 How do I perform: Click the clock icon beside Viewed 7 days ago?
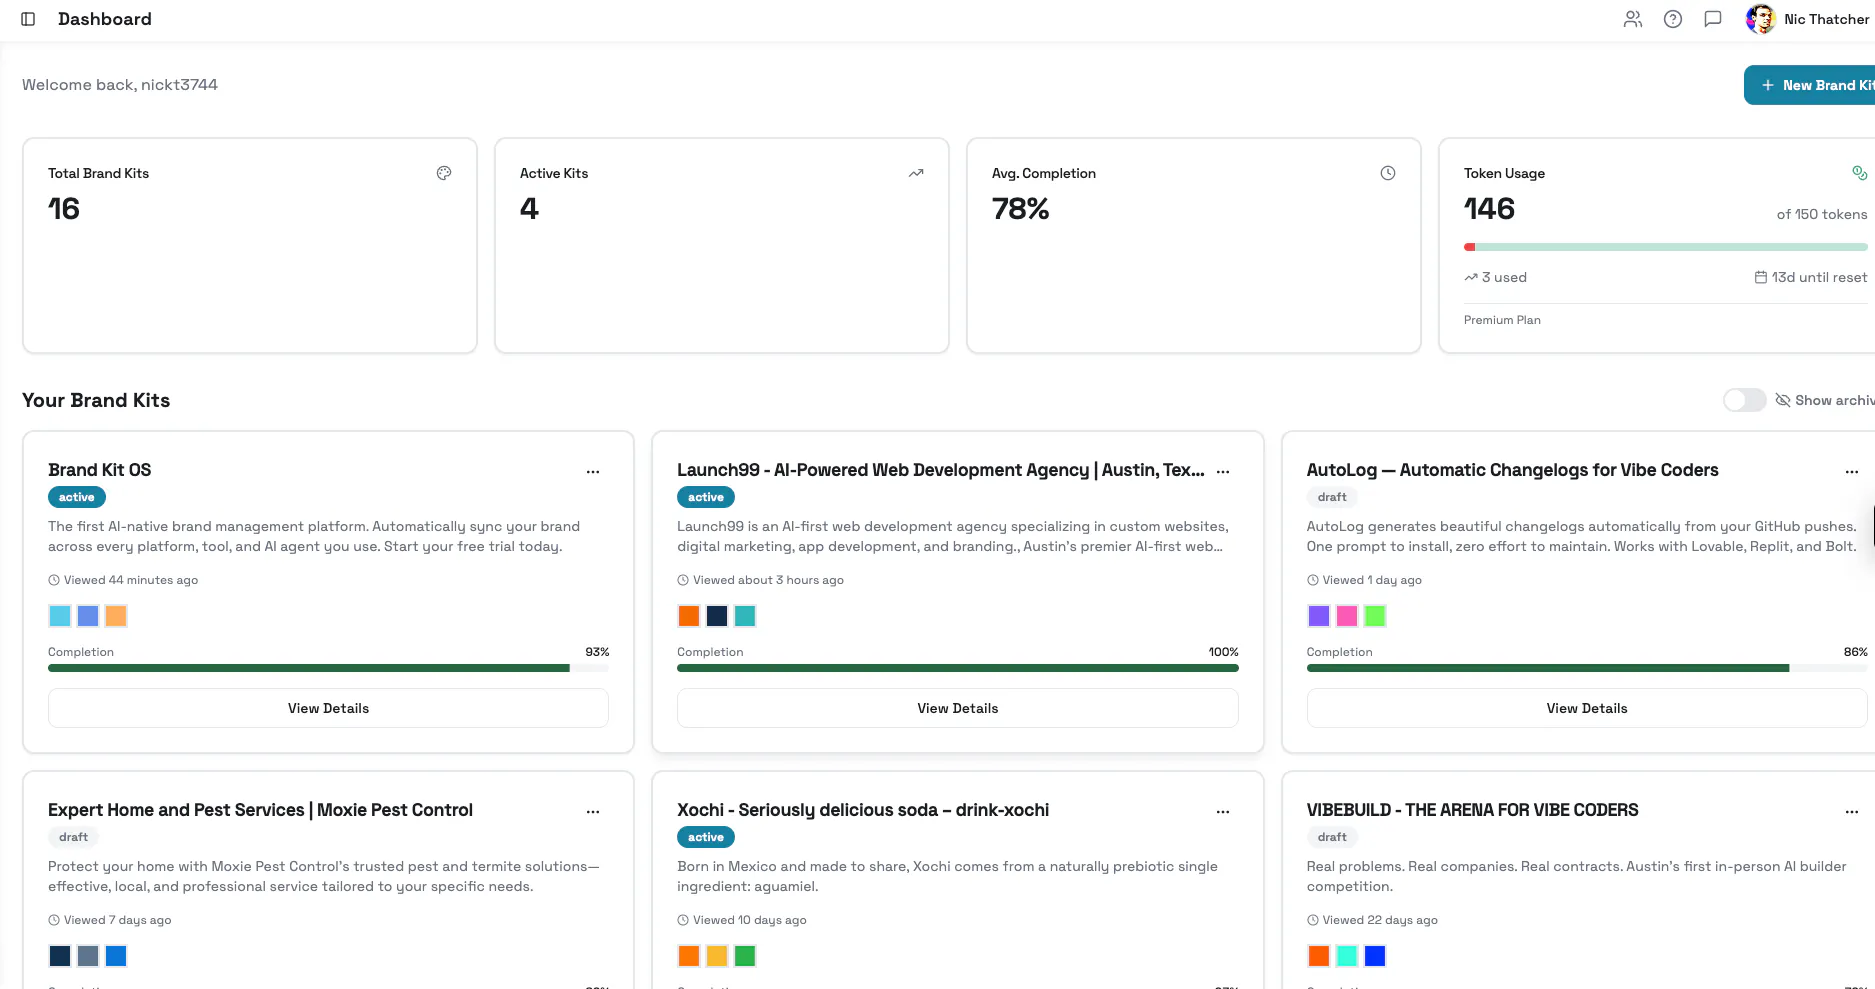pos(54,920)
